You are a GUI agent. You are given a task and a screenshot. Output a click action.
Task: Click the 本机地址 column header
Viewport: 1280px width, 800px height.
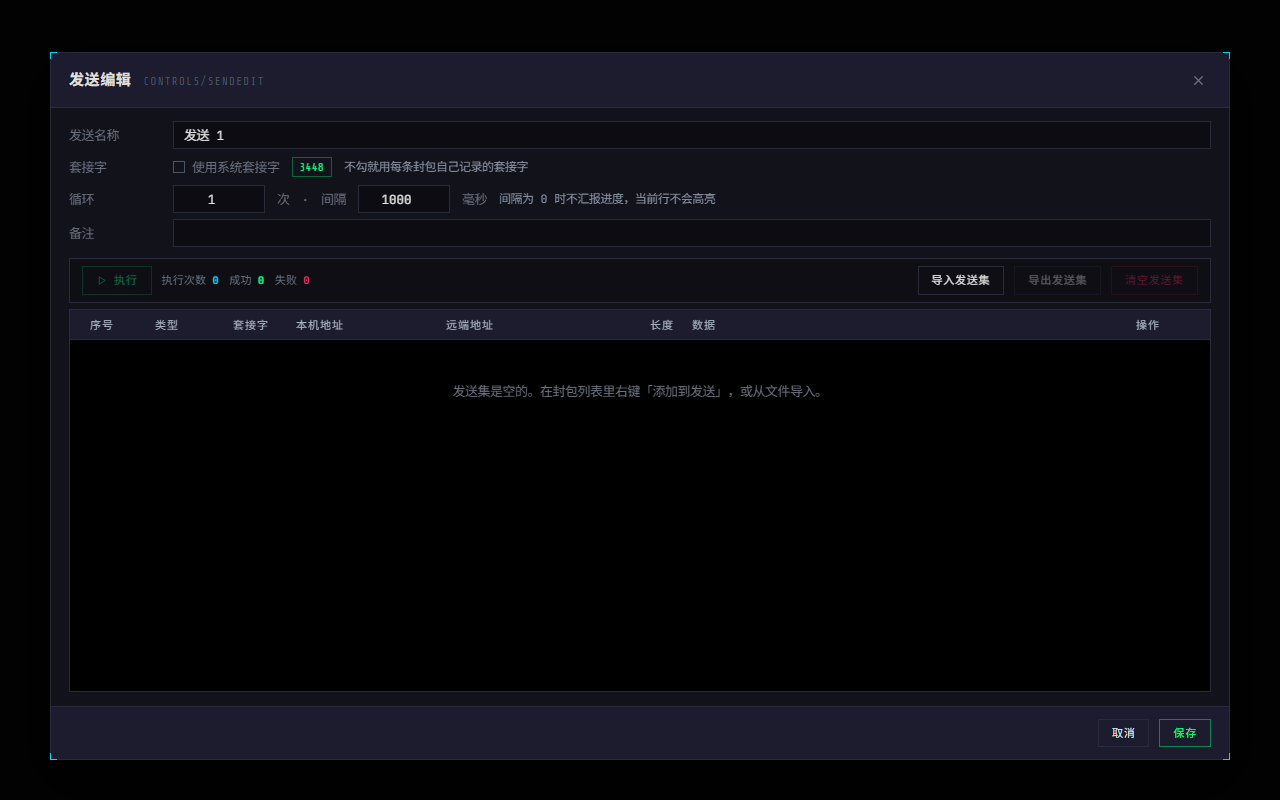(x=319, y=325)
